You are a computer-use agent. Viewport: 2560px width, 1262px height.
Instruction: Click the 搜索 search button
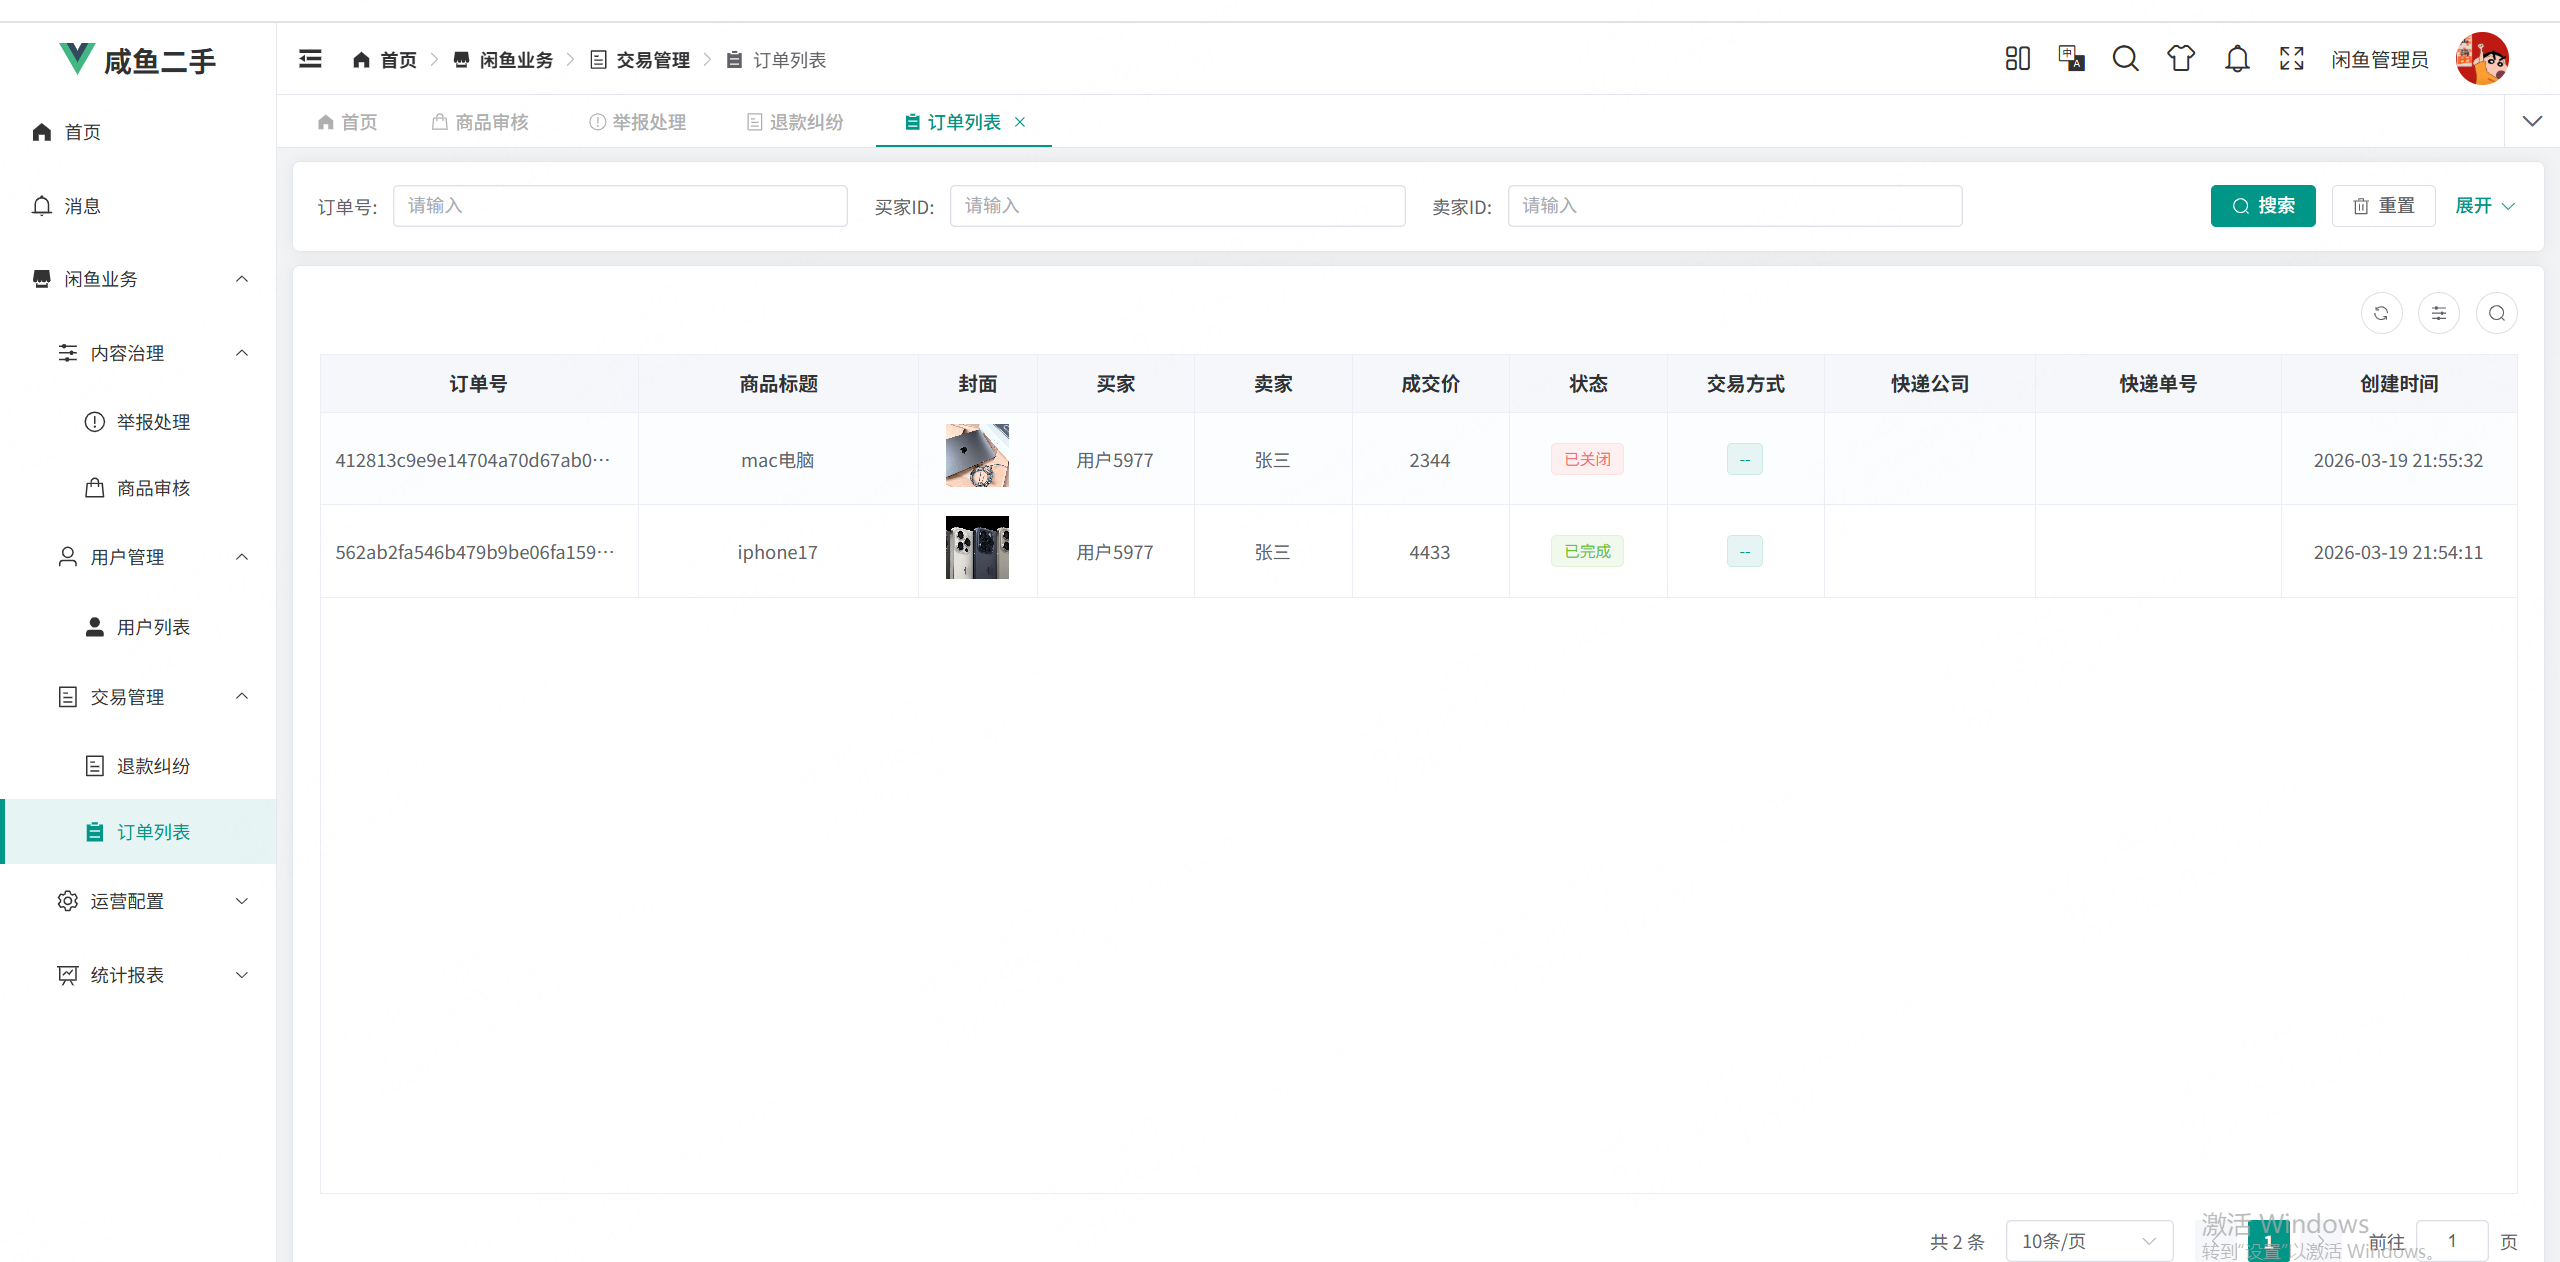click(2263, 206)
